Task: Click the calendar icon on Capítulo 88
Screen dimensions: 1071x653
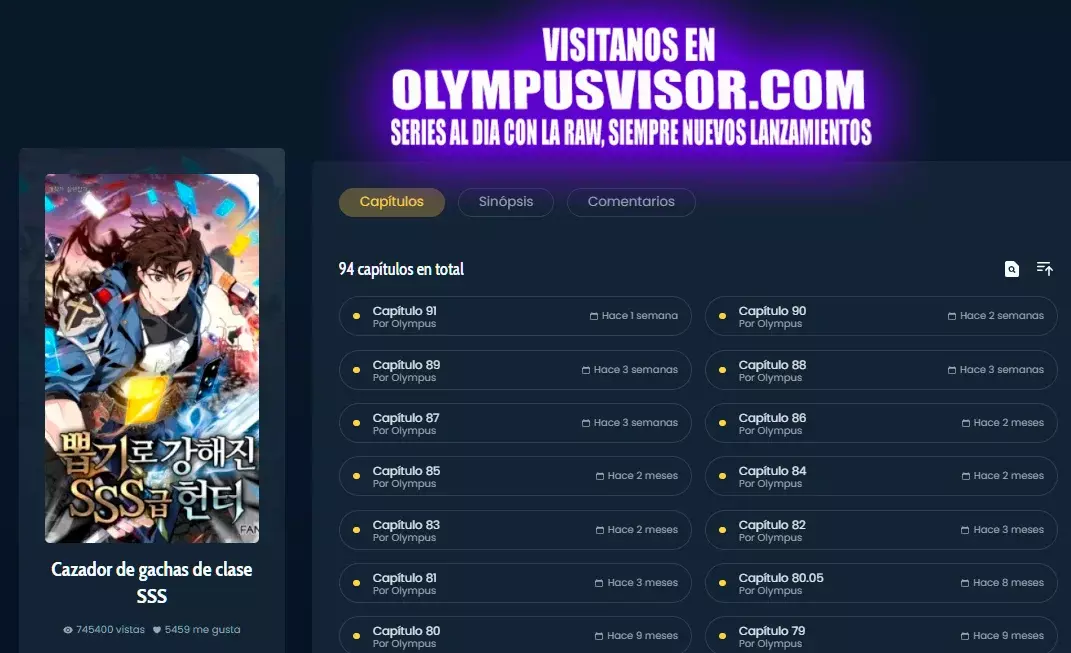Action: (951, 370)
